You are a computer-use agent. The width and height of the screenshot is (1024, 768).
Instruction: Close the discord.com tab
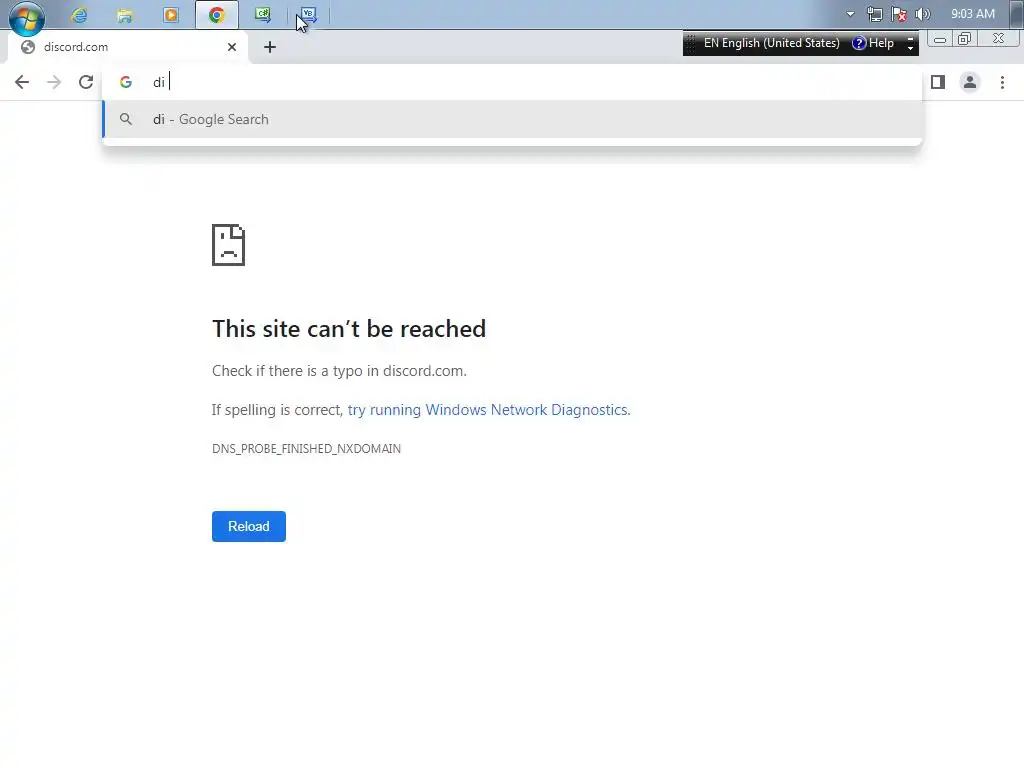click(232, 47)
